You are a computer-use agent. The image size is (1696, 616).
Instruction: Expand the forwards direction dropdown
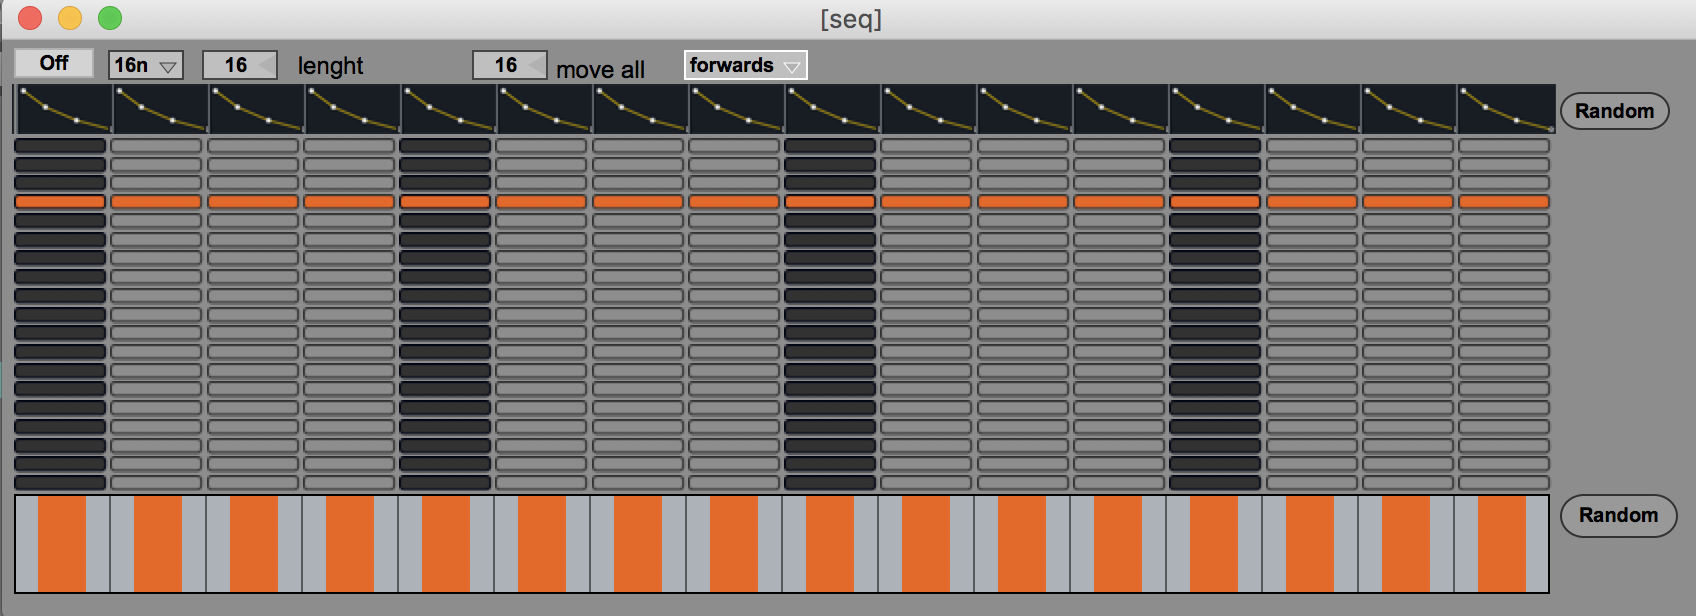pyautogui.click(x=745, y=65)
